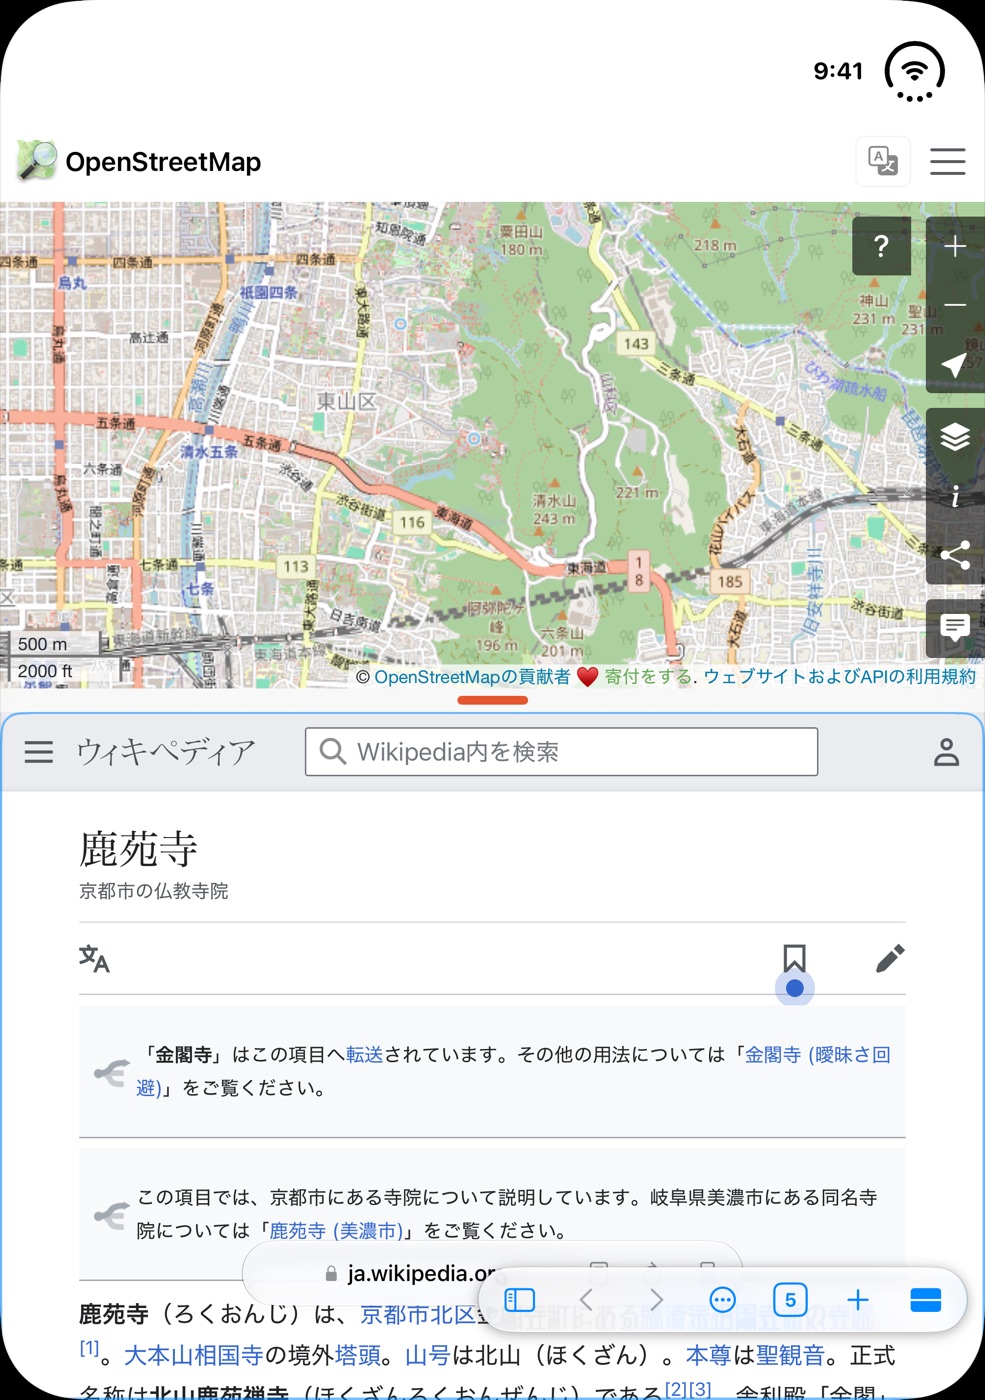Viewport: 985px width, 1400px height.
Task: Click the OpenStreetMap title text
Action: click(x=163, y=162)
